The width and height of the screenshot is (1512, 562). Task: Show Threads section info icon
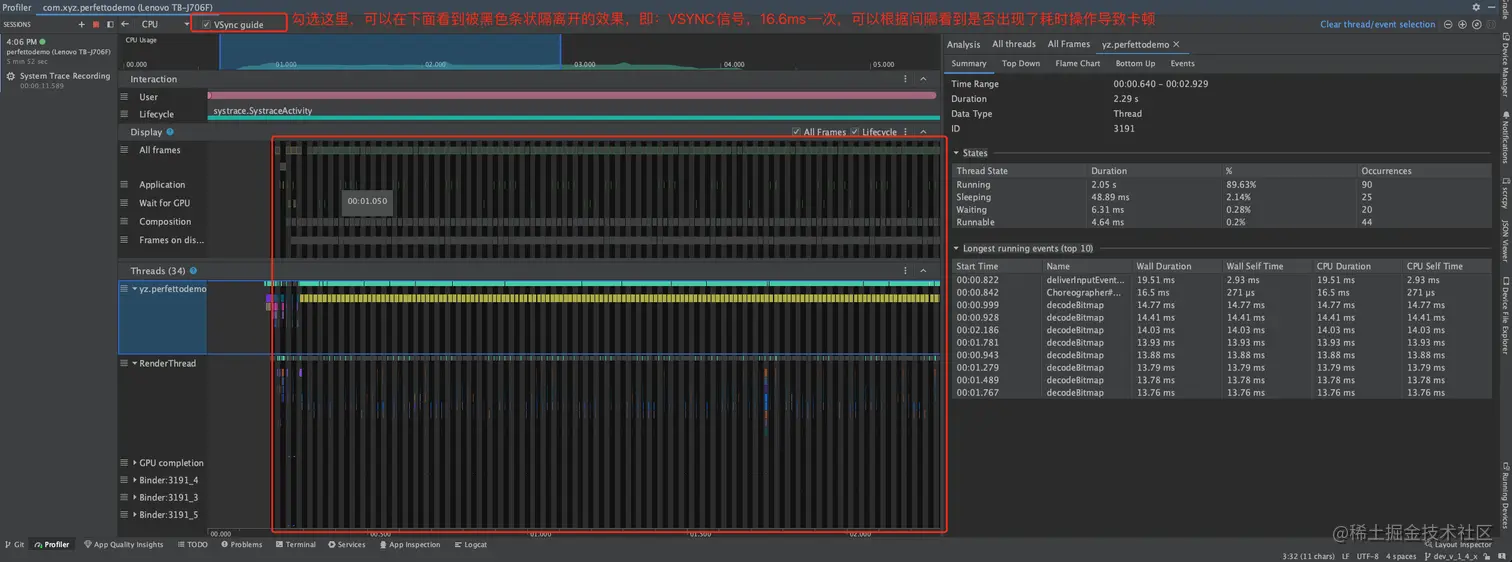(x=193, y=270)
